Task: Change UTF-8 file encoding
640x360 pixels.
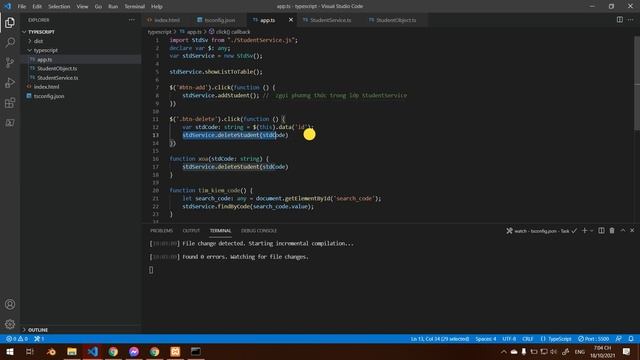Action: pyautogui.click(x=509, y=339)
